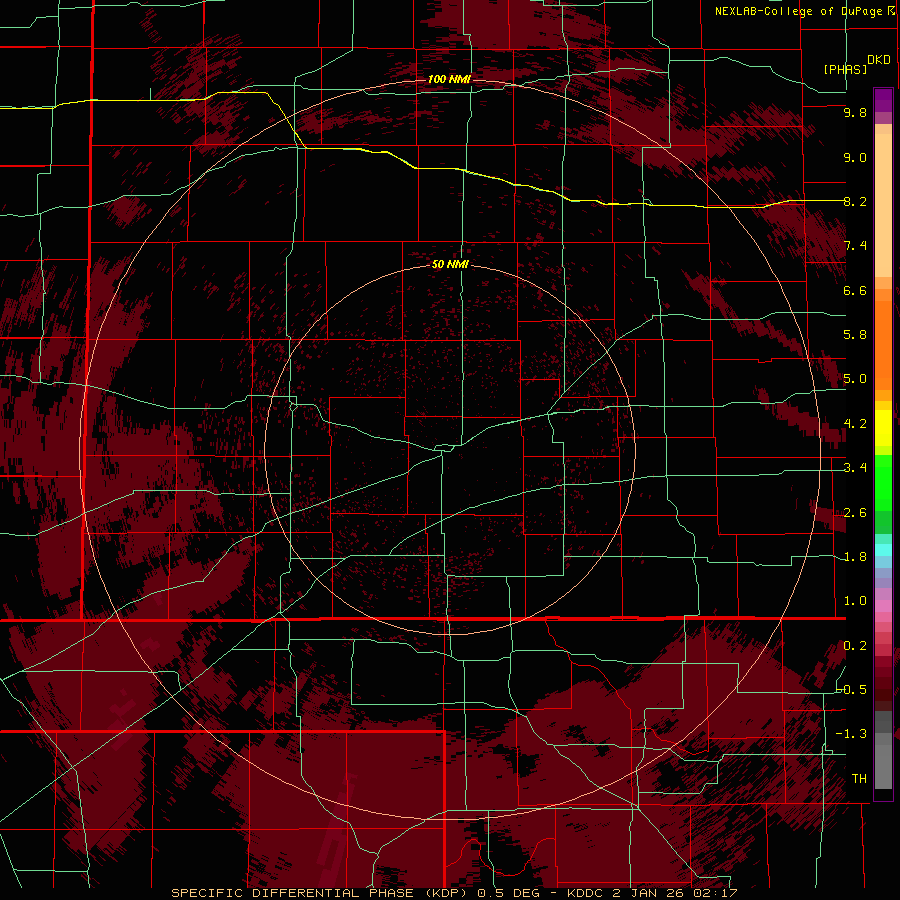Click the 5.8 legend value

click(x=855, y=335)
